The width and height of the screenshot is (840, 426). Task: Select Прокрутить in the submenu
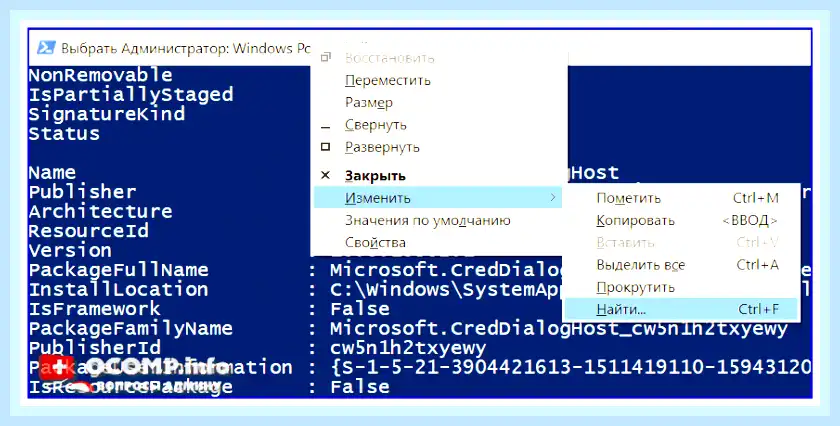point(635,287)
